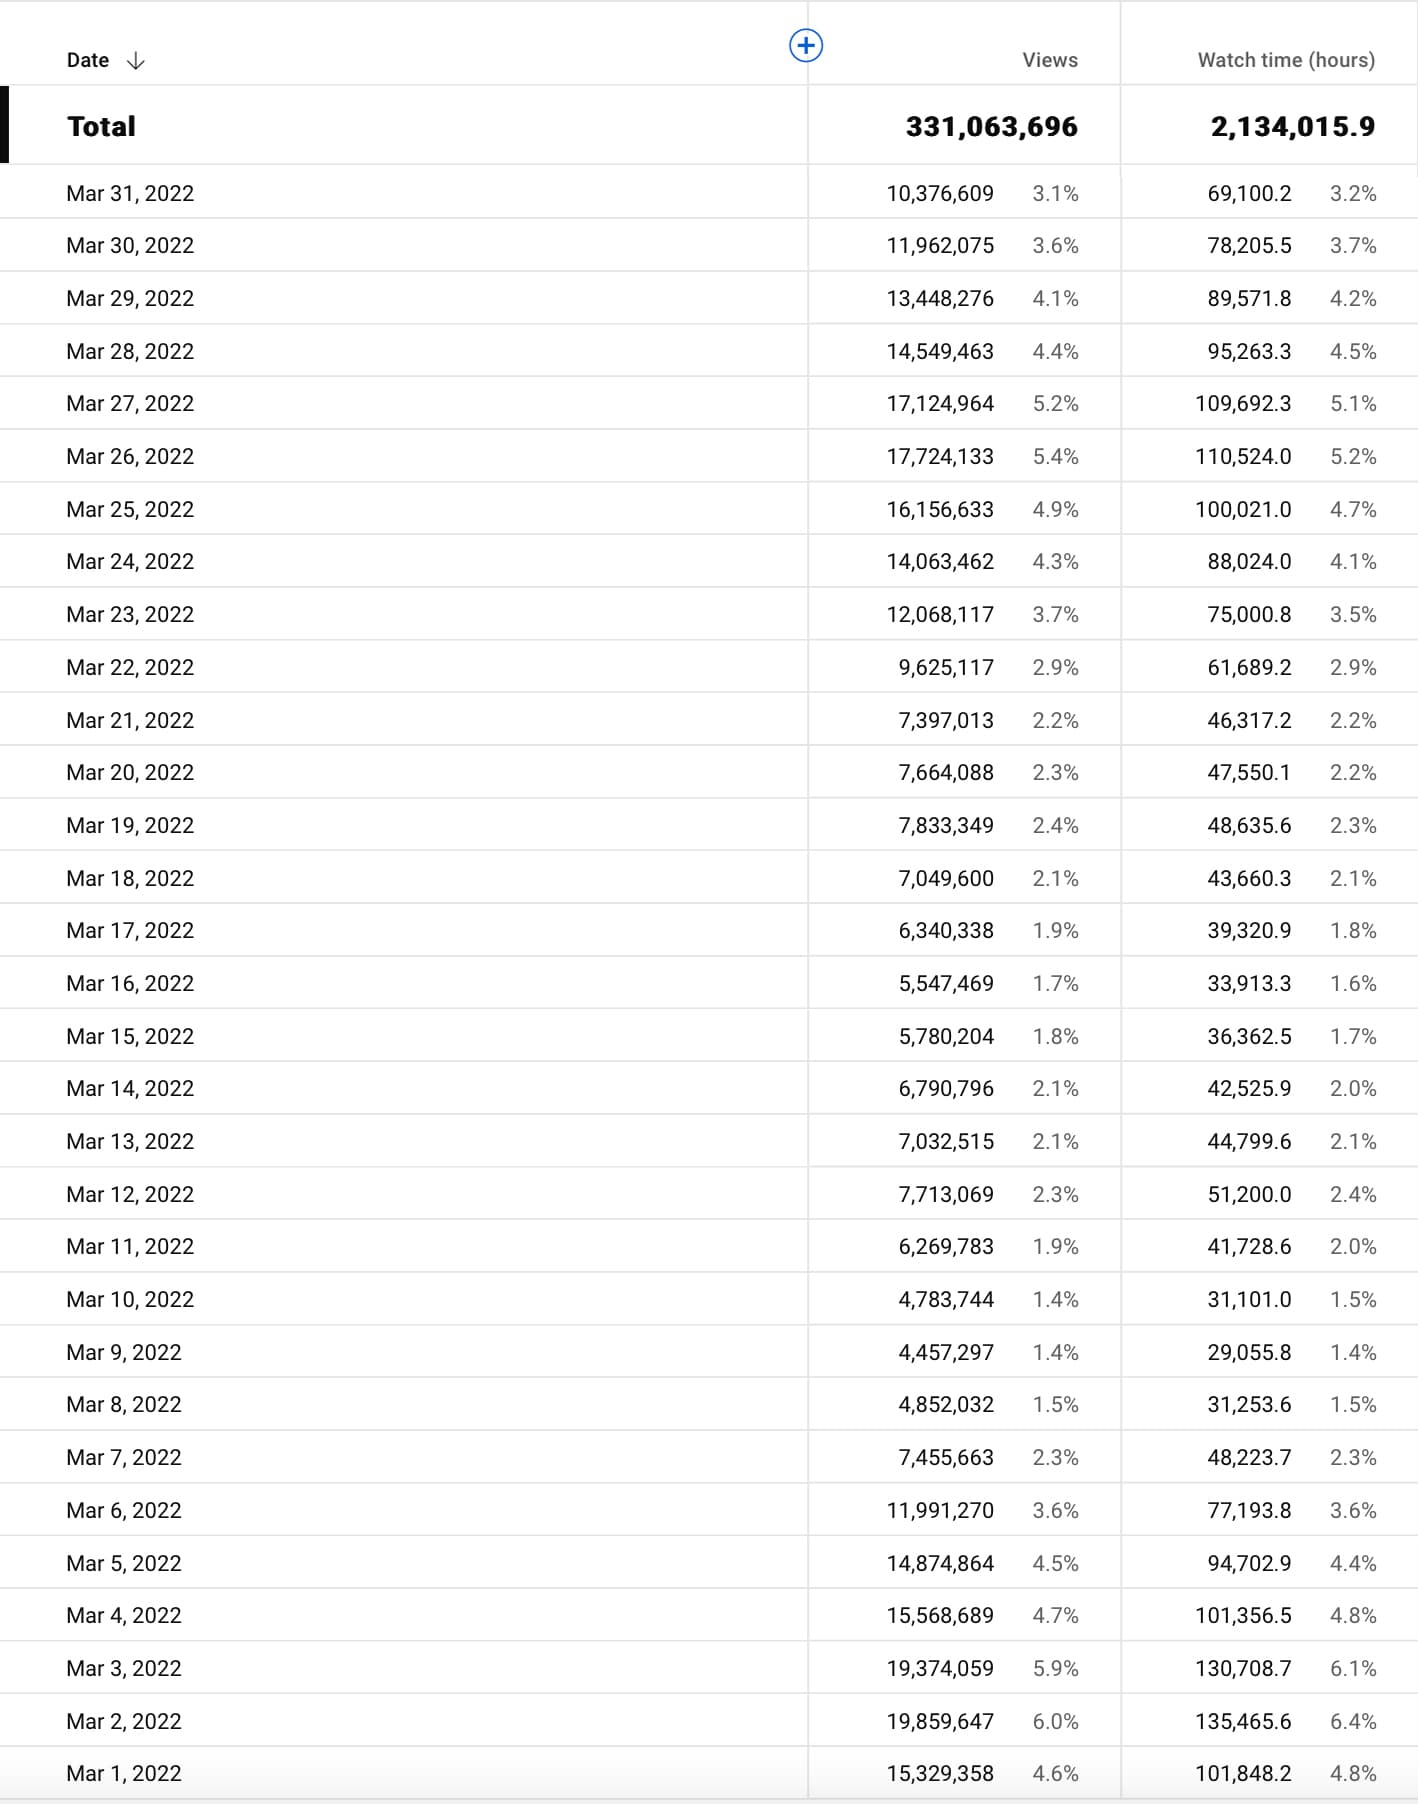This screenshot has height=1804, width=1418.
Task: Click the Date column header label
Action: click(88, 60)
